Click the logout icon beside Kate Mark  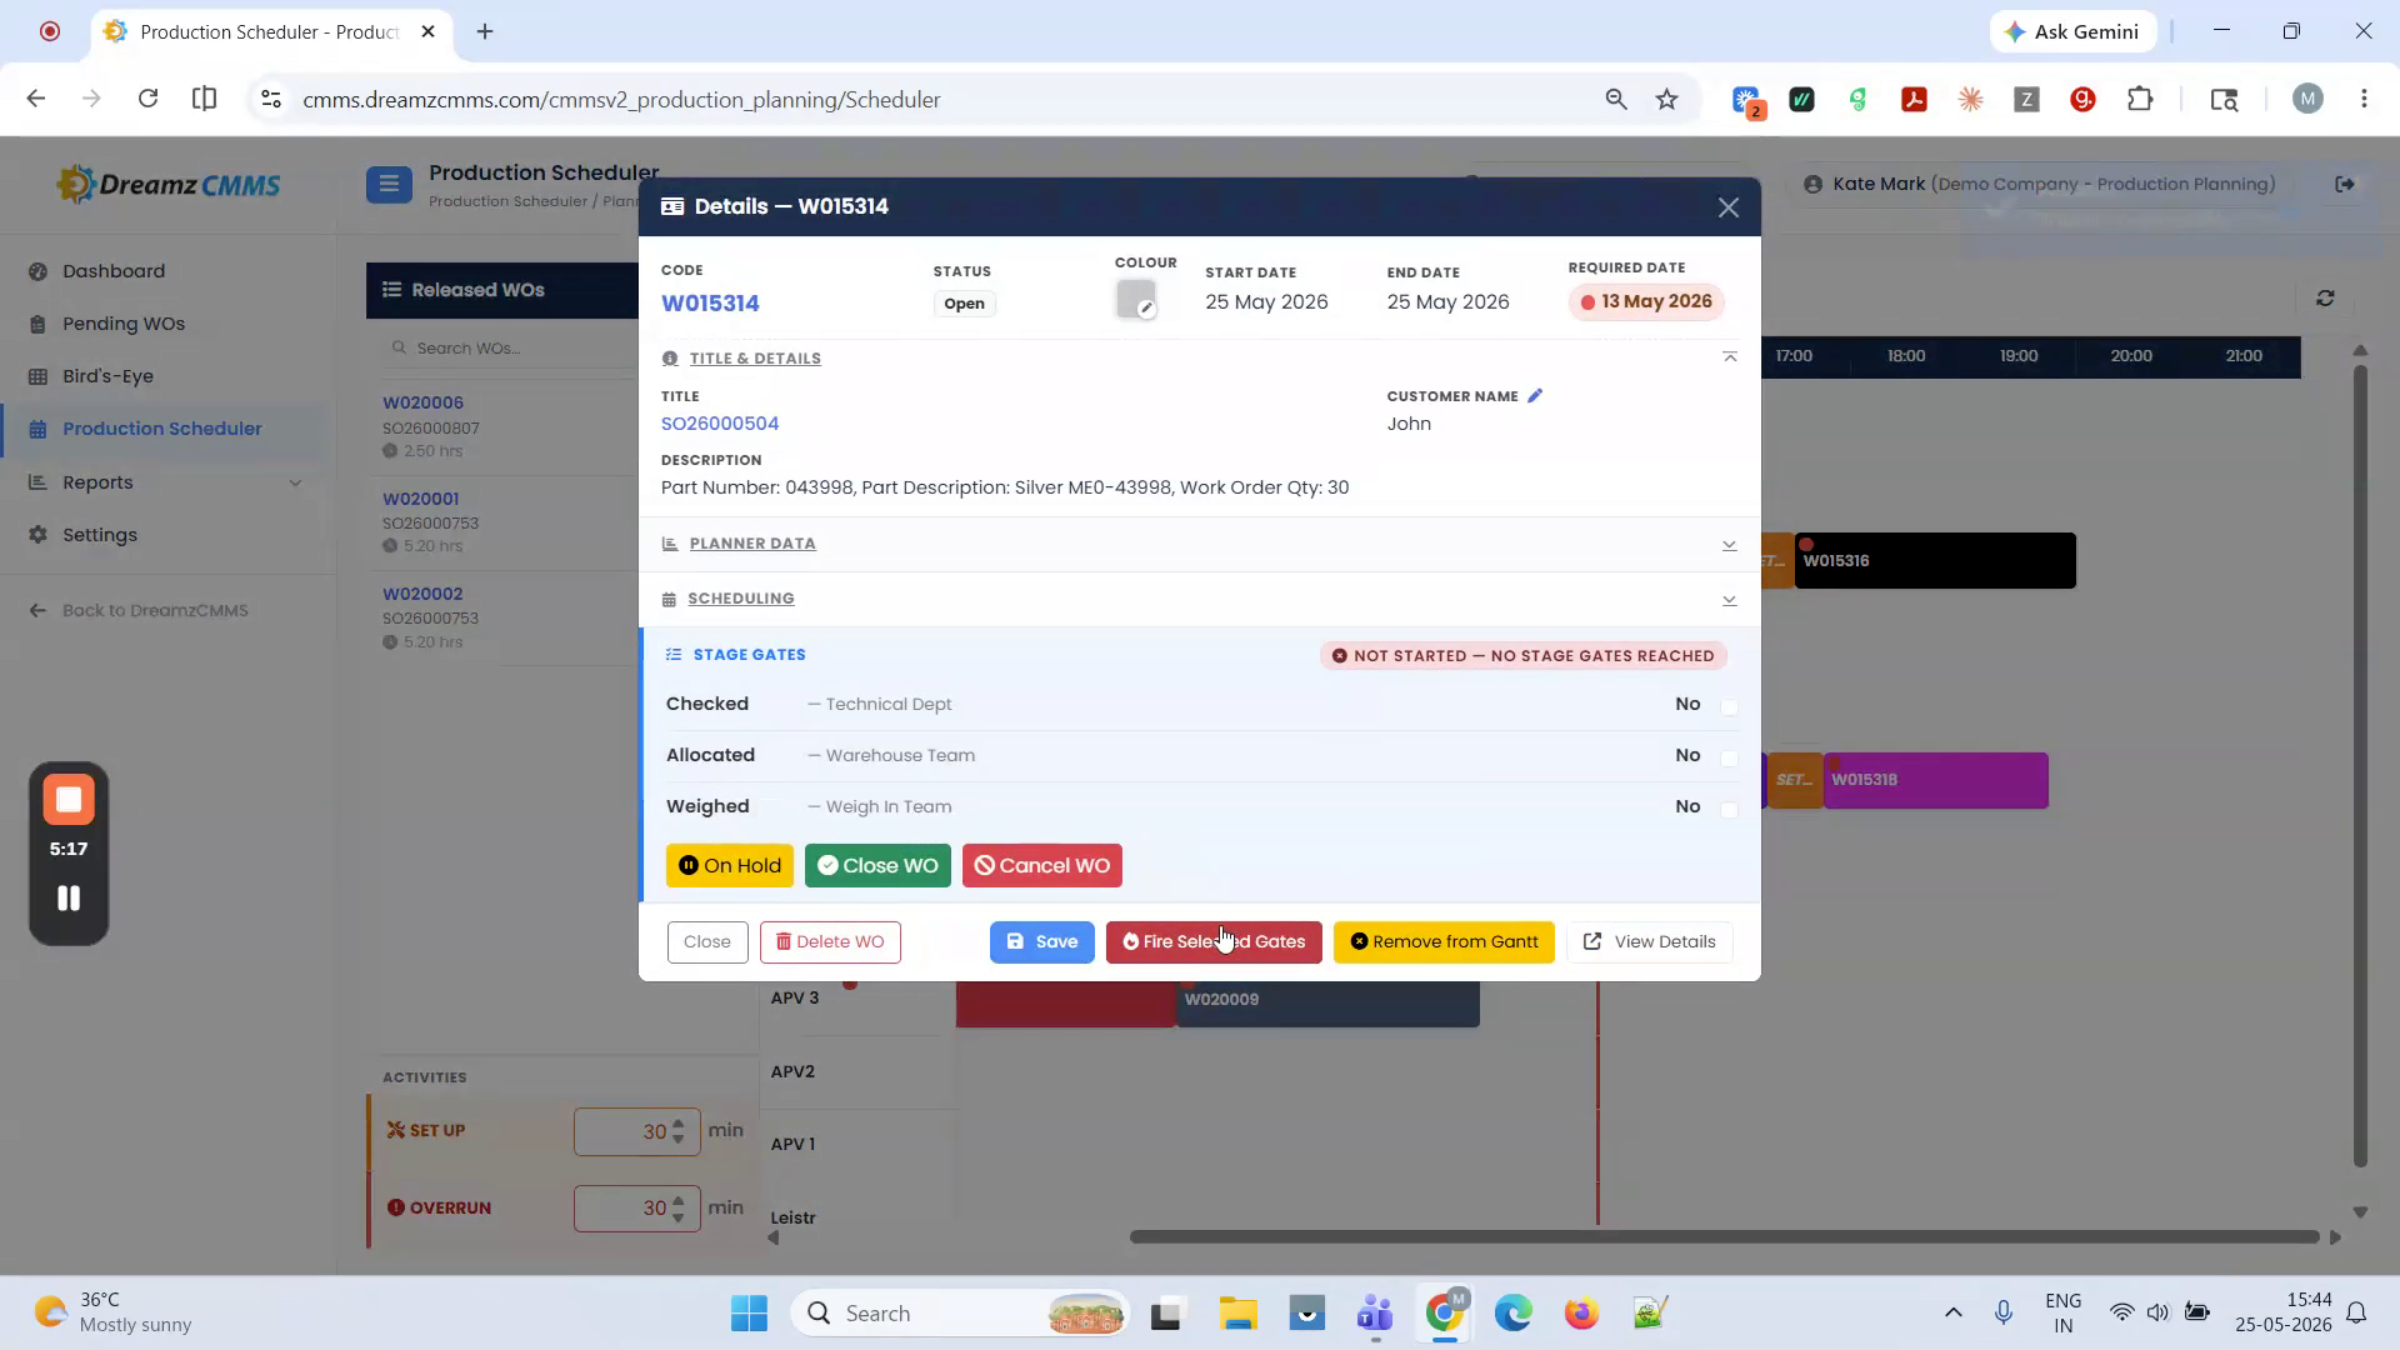(2345, 184)
